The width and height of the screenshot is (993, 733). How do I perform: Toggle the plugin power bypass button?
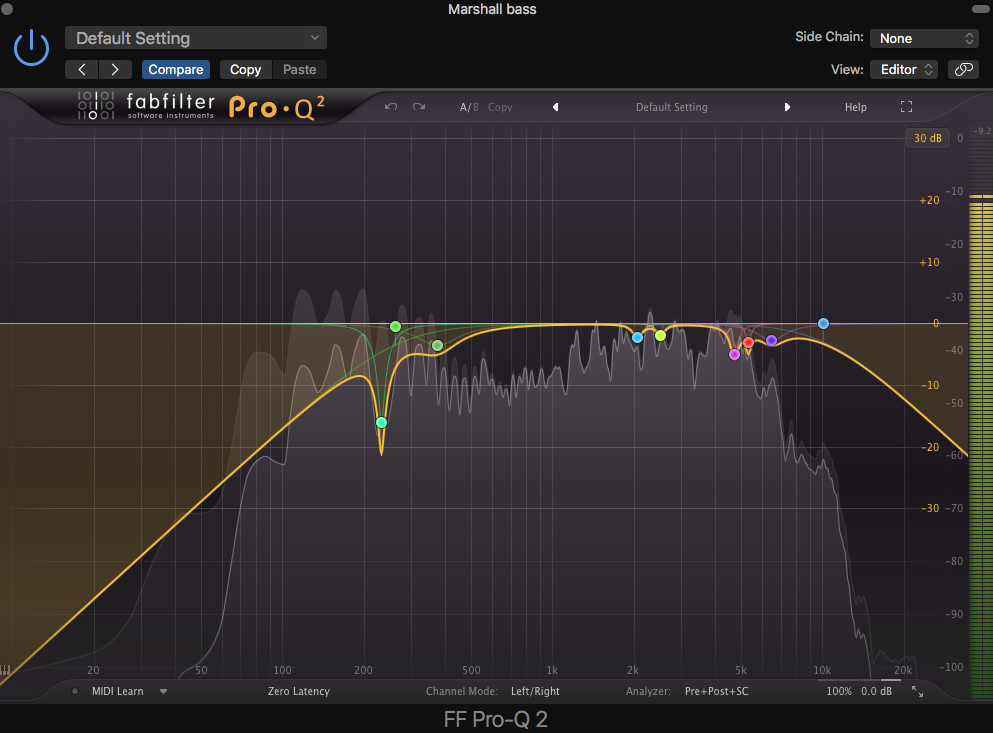click(x=31, y=49)
